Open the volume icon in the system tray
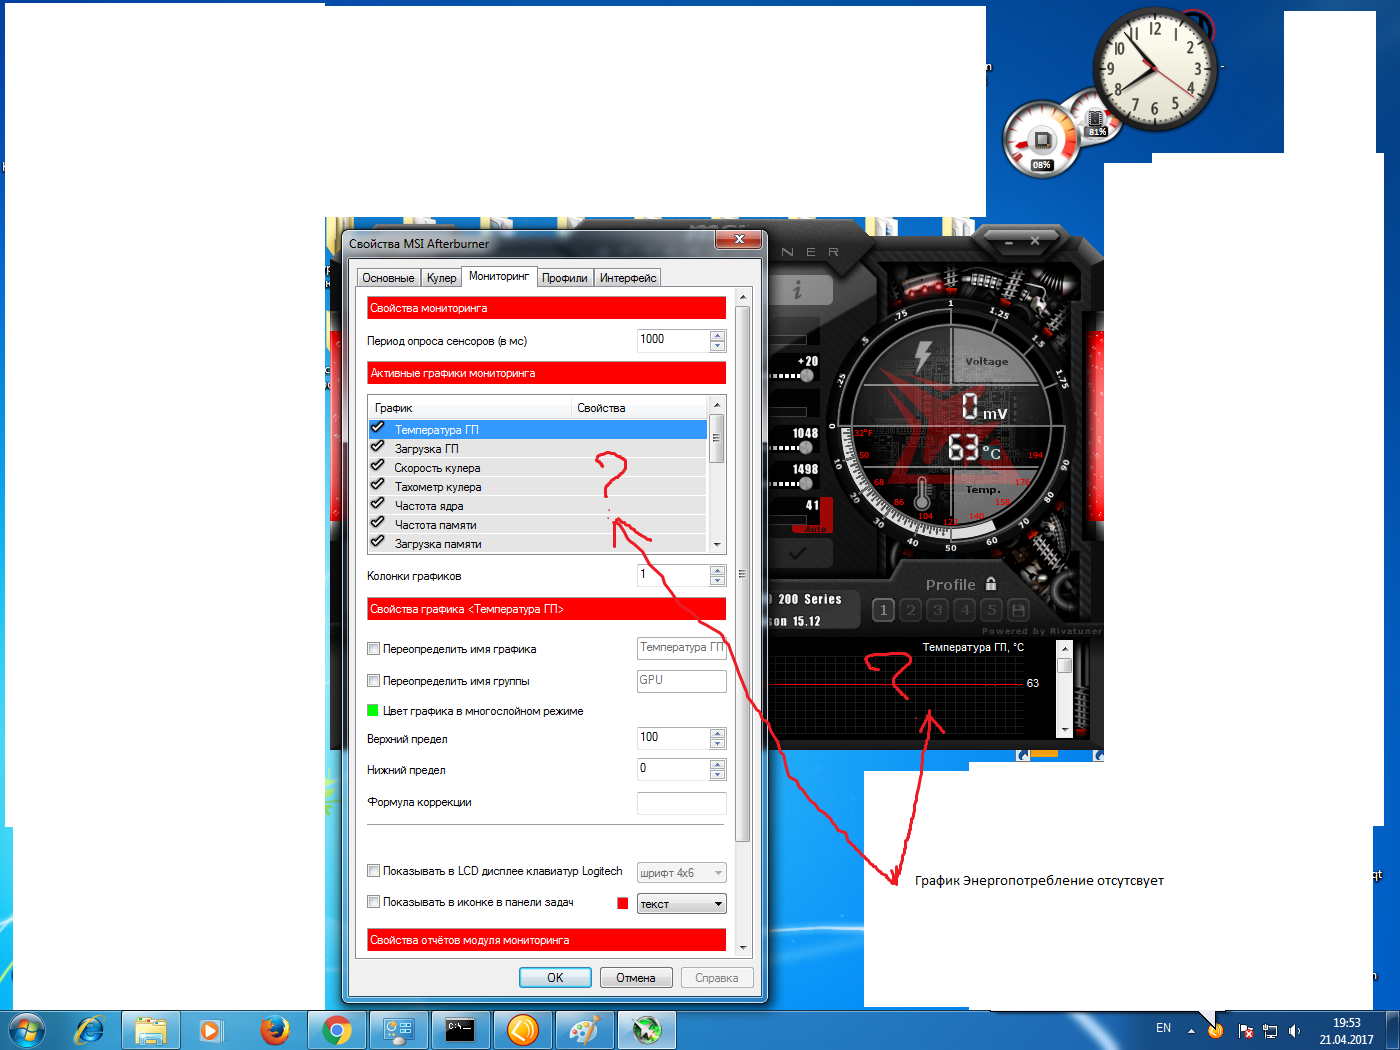This screenshot has height=1050, width=1400. point(1295,1030)
